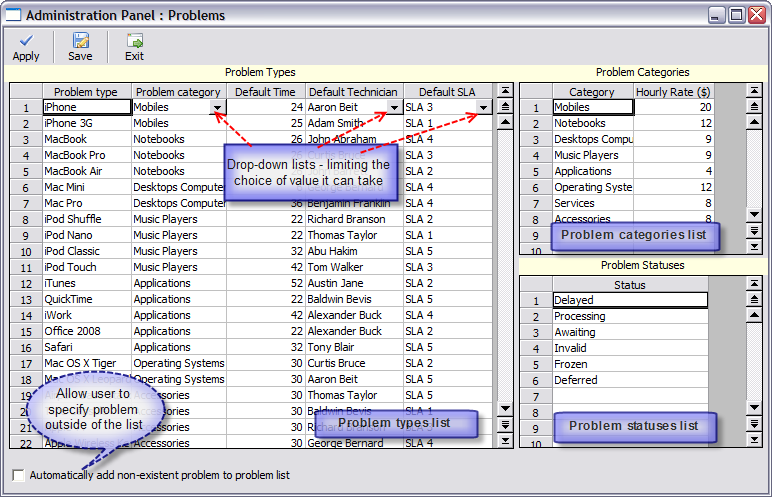Page up in Problem Statuses list
Screen dimensions: 772x497
pos(754,299)
